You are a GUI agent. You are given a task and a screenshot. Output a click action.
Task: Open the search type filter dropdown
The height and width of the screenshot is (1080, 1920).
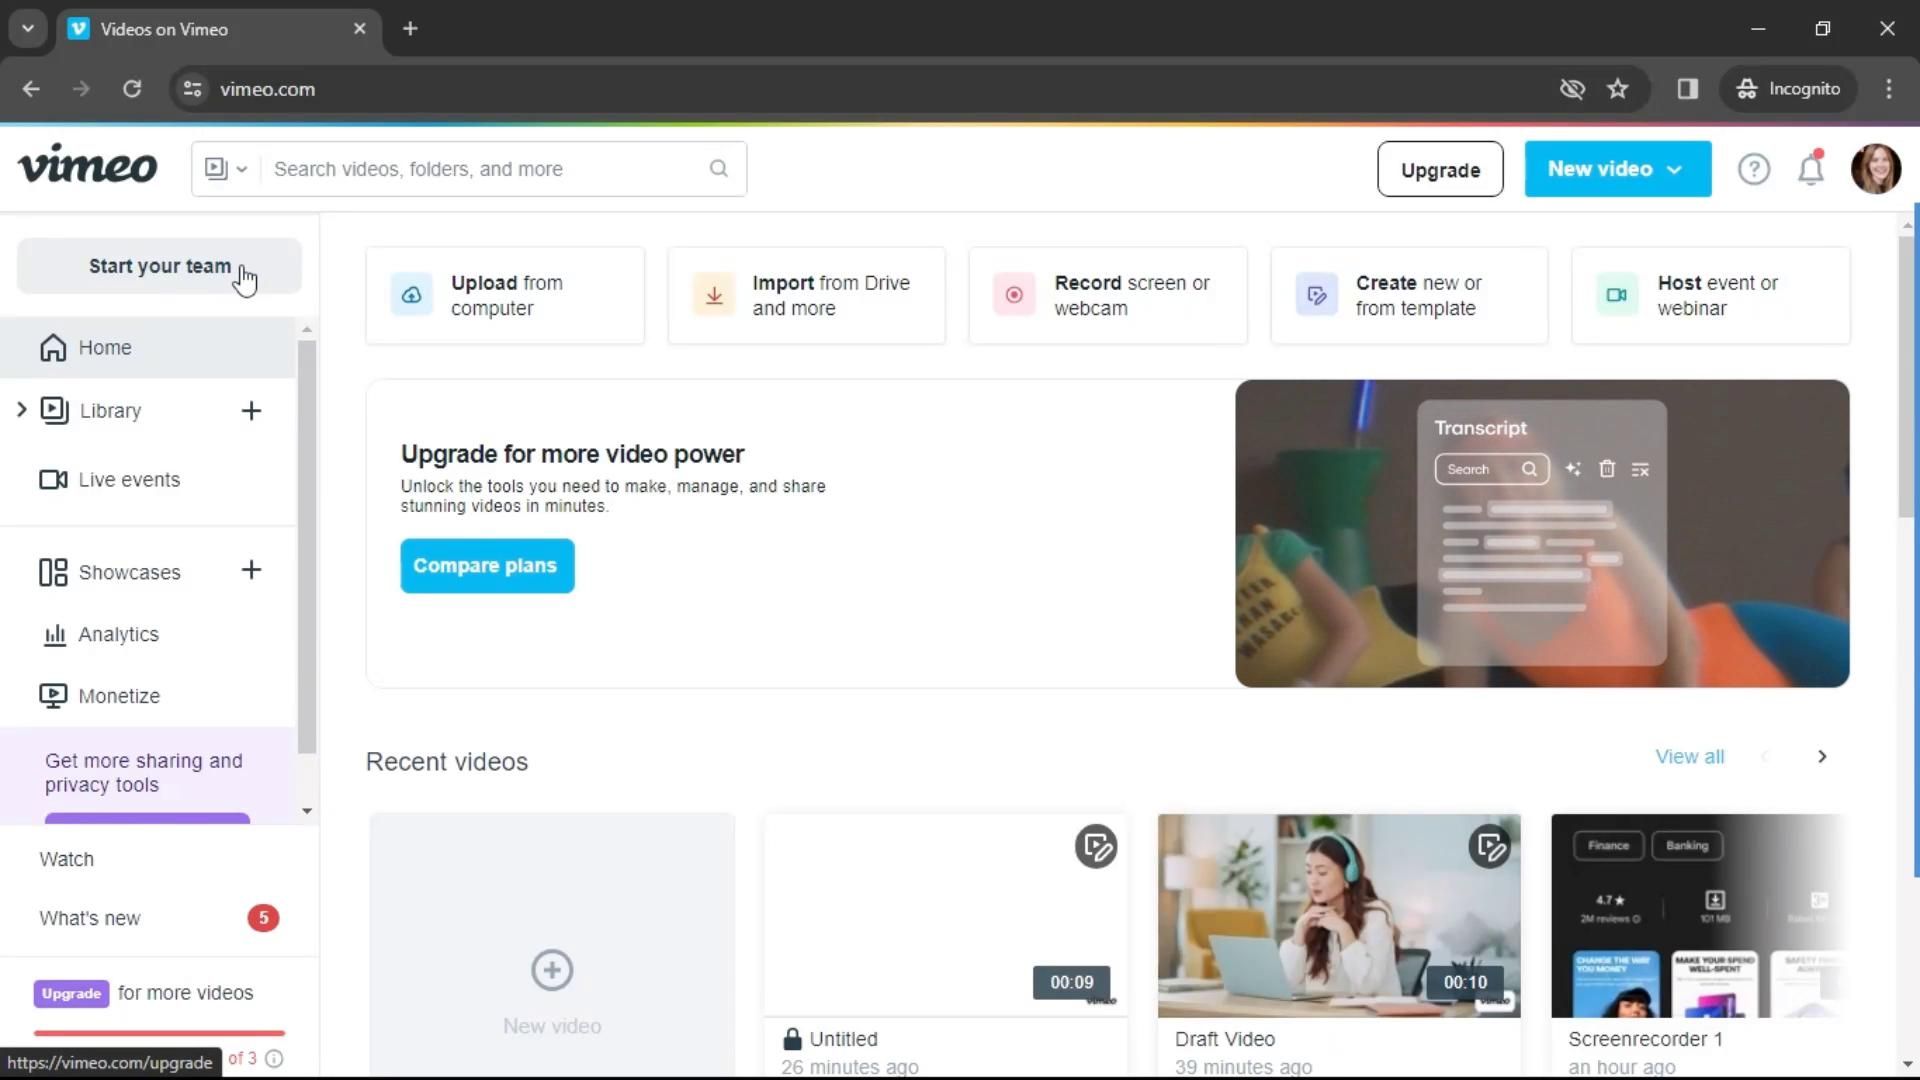226,169
